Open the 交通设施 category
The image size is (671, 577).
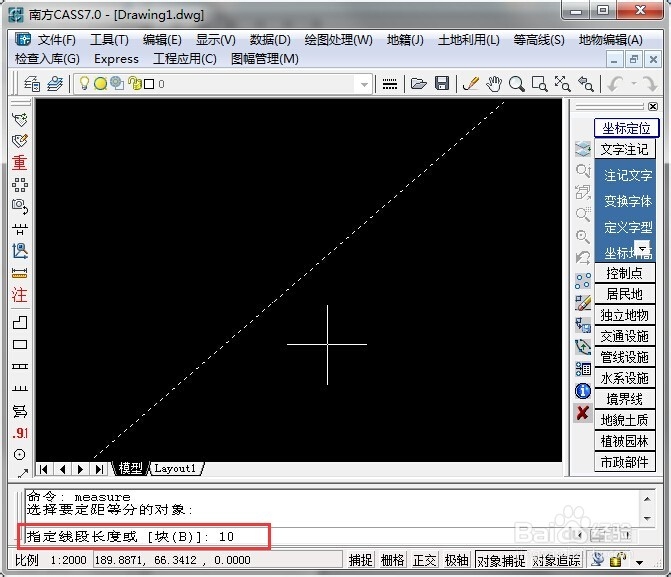(x=624, y=336)
